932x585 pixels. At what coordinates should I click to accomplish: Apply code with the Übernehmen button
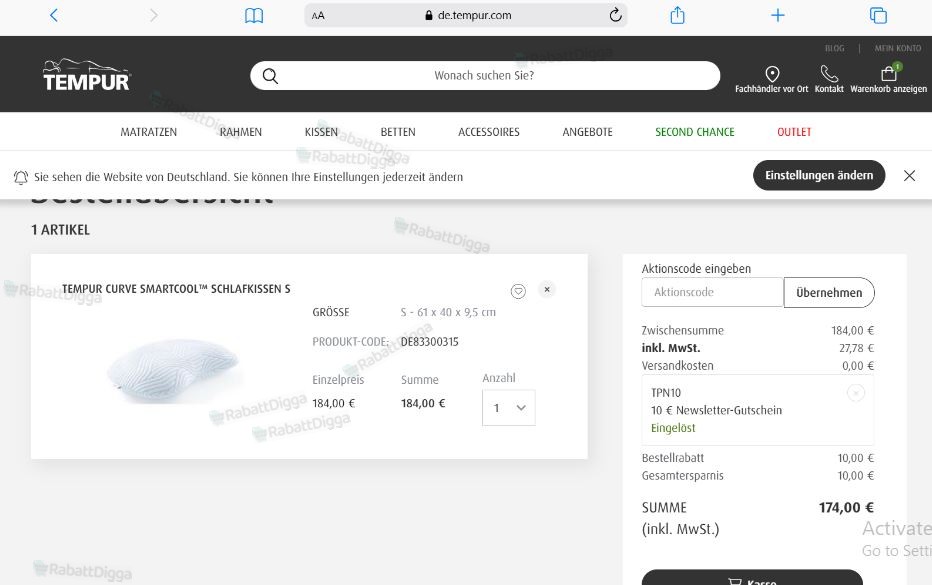tap(829, 292)
